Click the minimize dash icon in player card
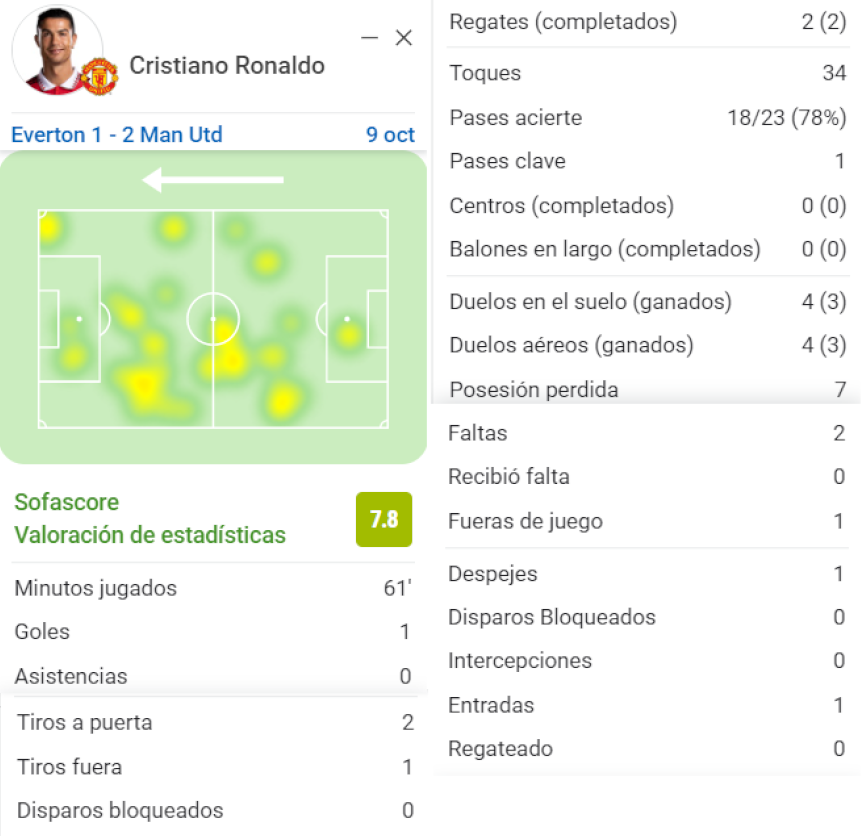Image resolution: width=867 pixels, height=836 pixels. 369,38
